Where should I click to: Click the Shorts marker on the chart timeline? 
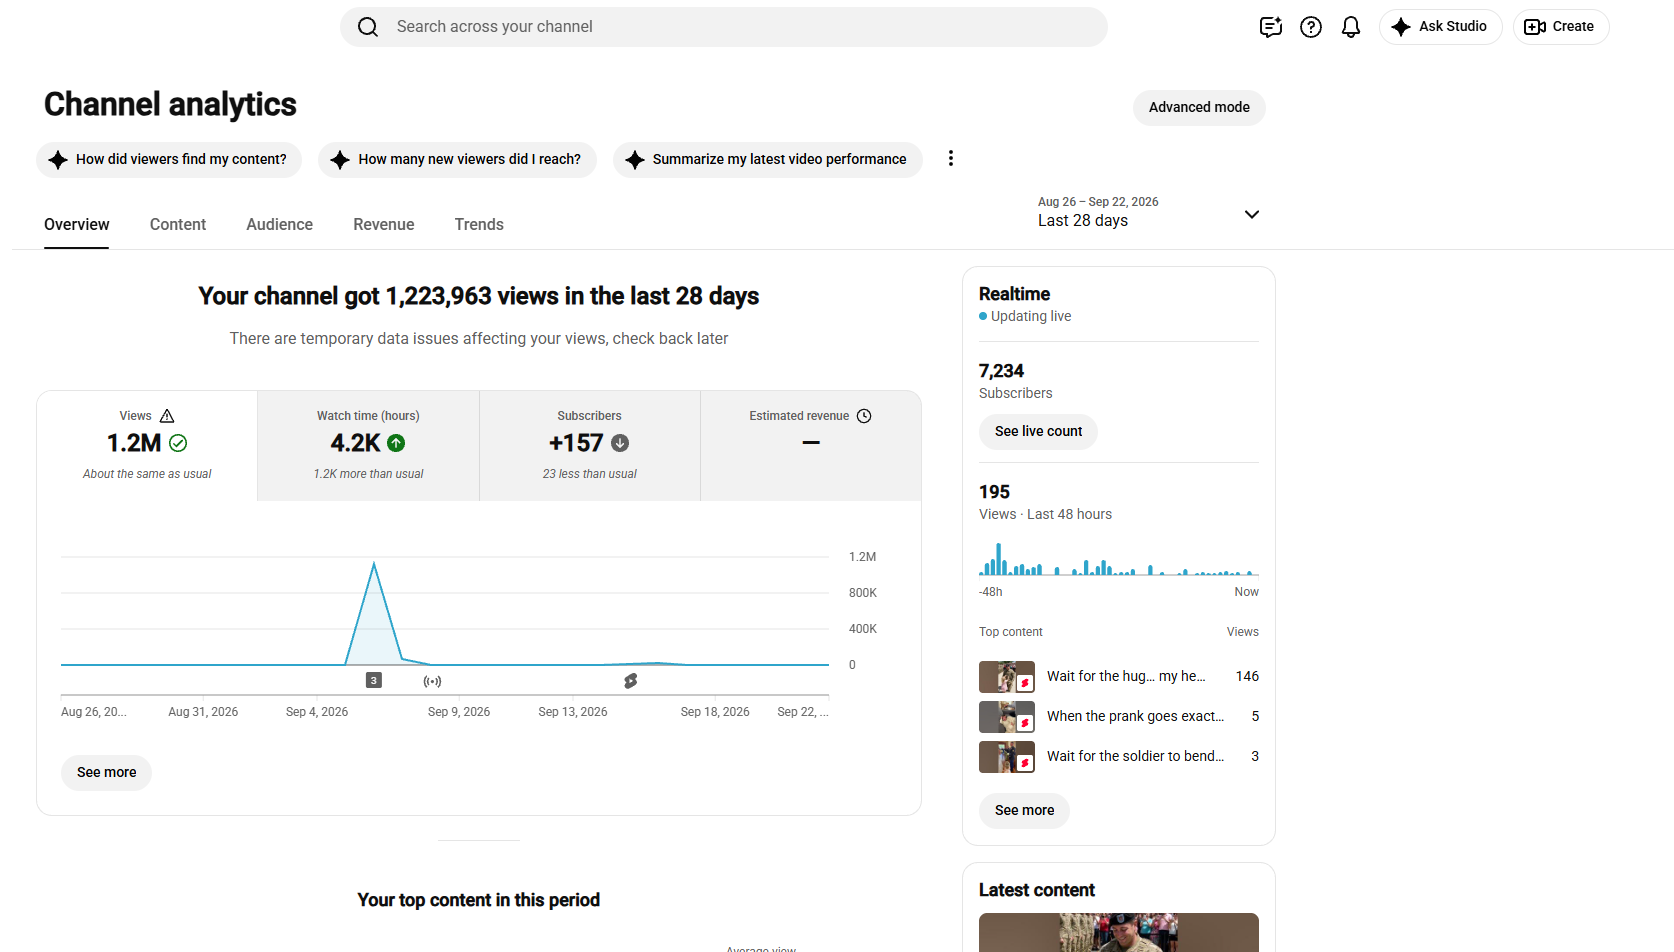(631, 681)
